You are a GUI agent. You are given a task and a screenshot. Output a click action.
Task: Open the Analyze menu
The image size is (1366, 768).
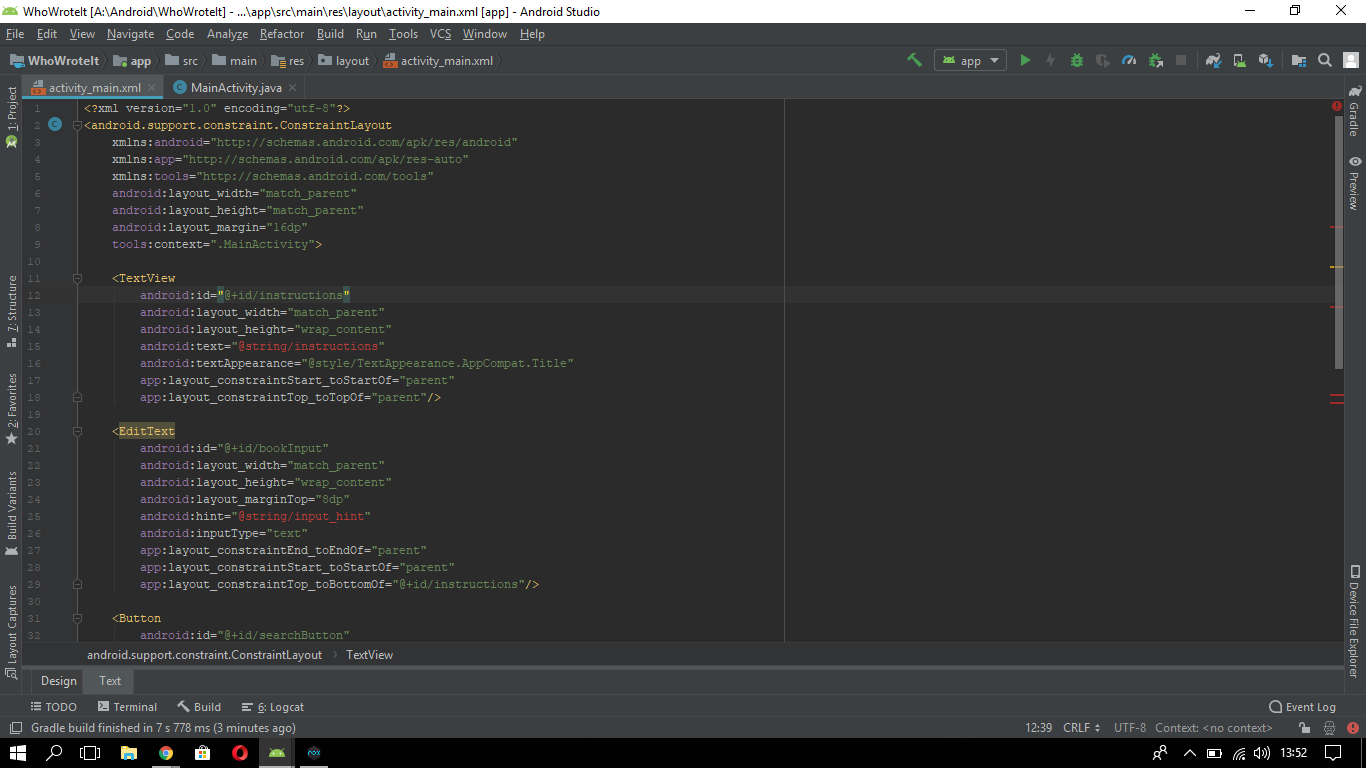227,34
